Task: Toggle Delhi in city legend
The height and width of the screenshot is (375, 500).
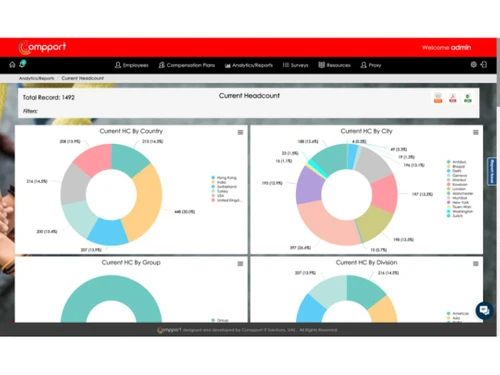Action: [x=454, y=171]
